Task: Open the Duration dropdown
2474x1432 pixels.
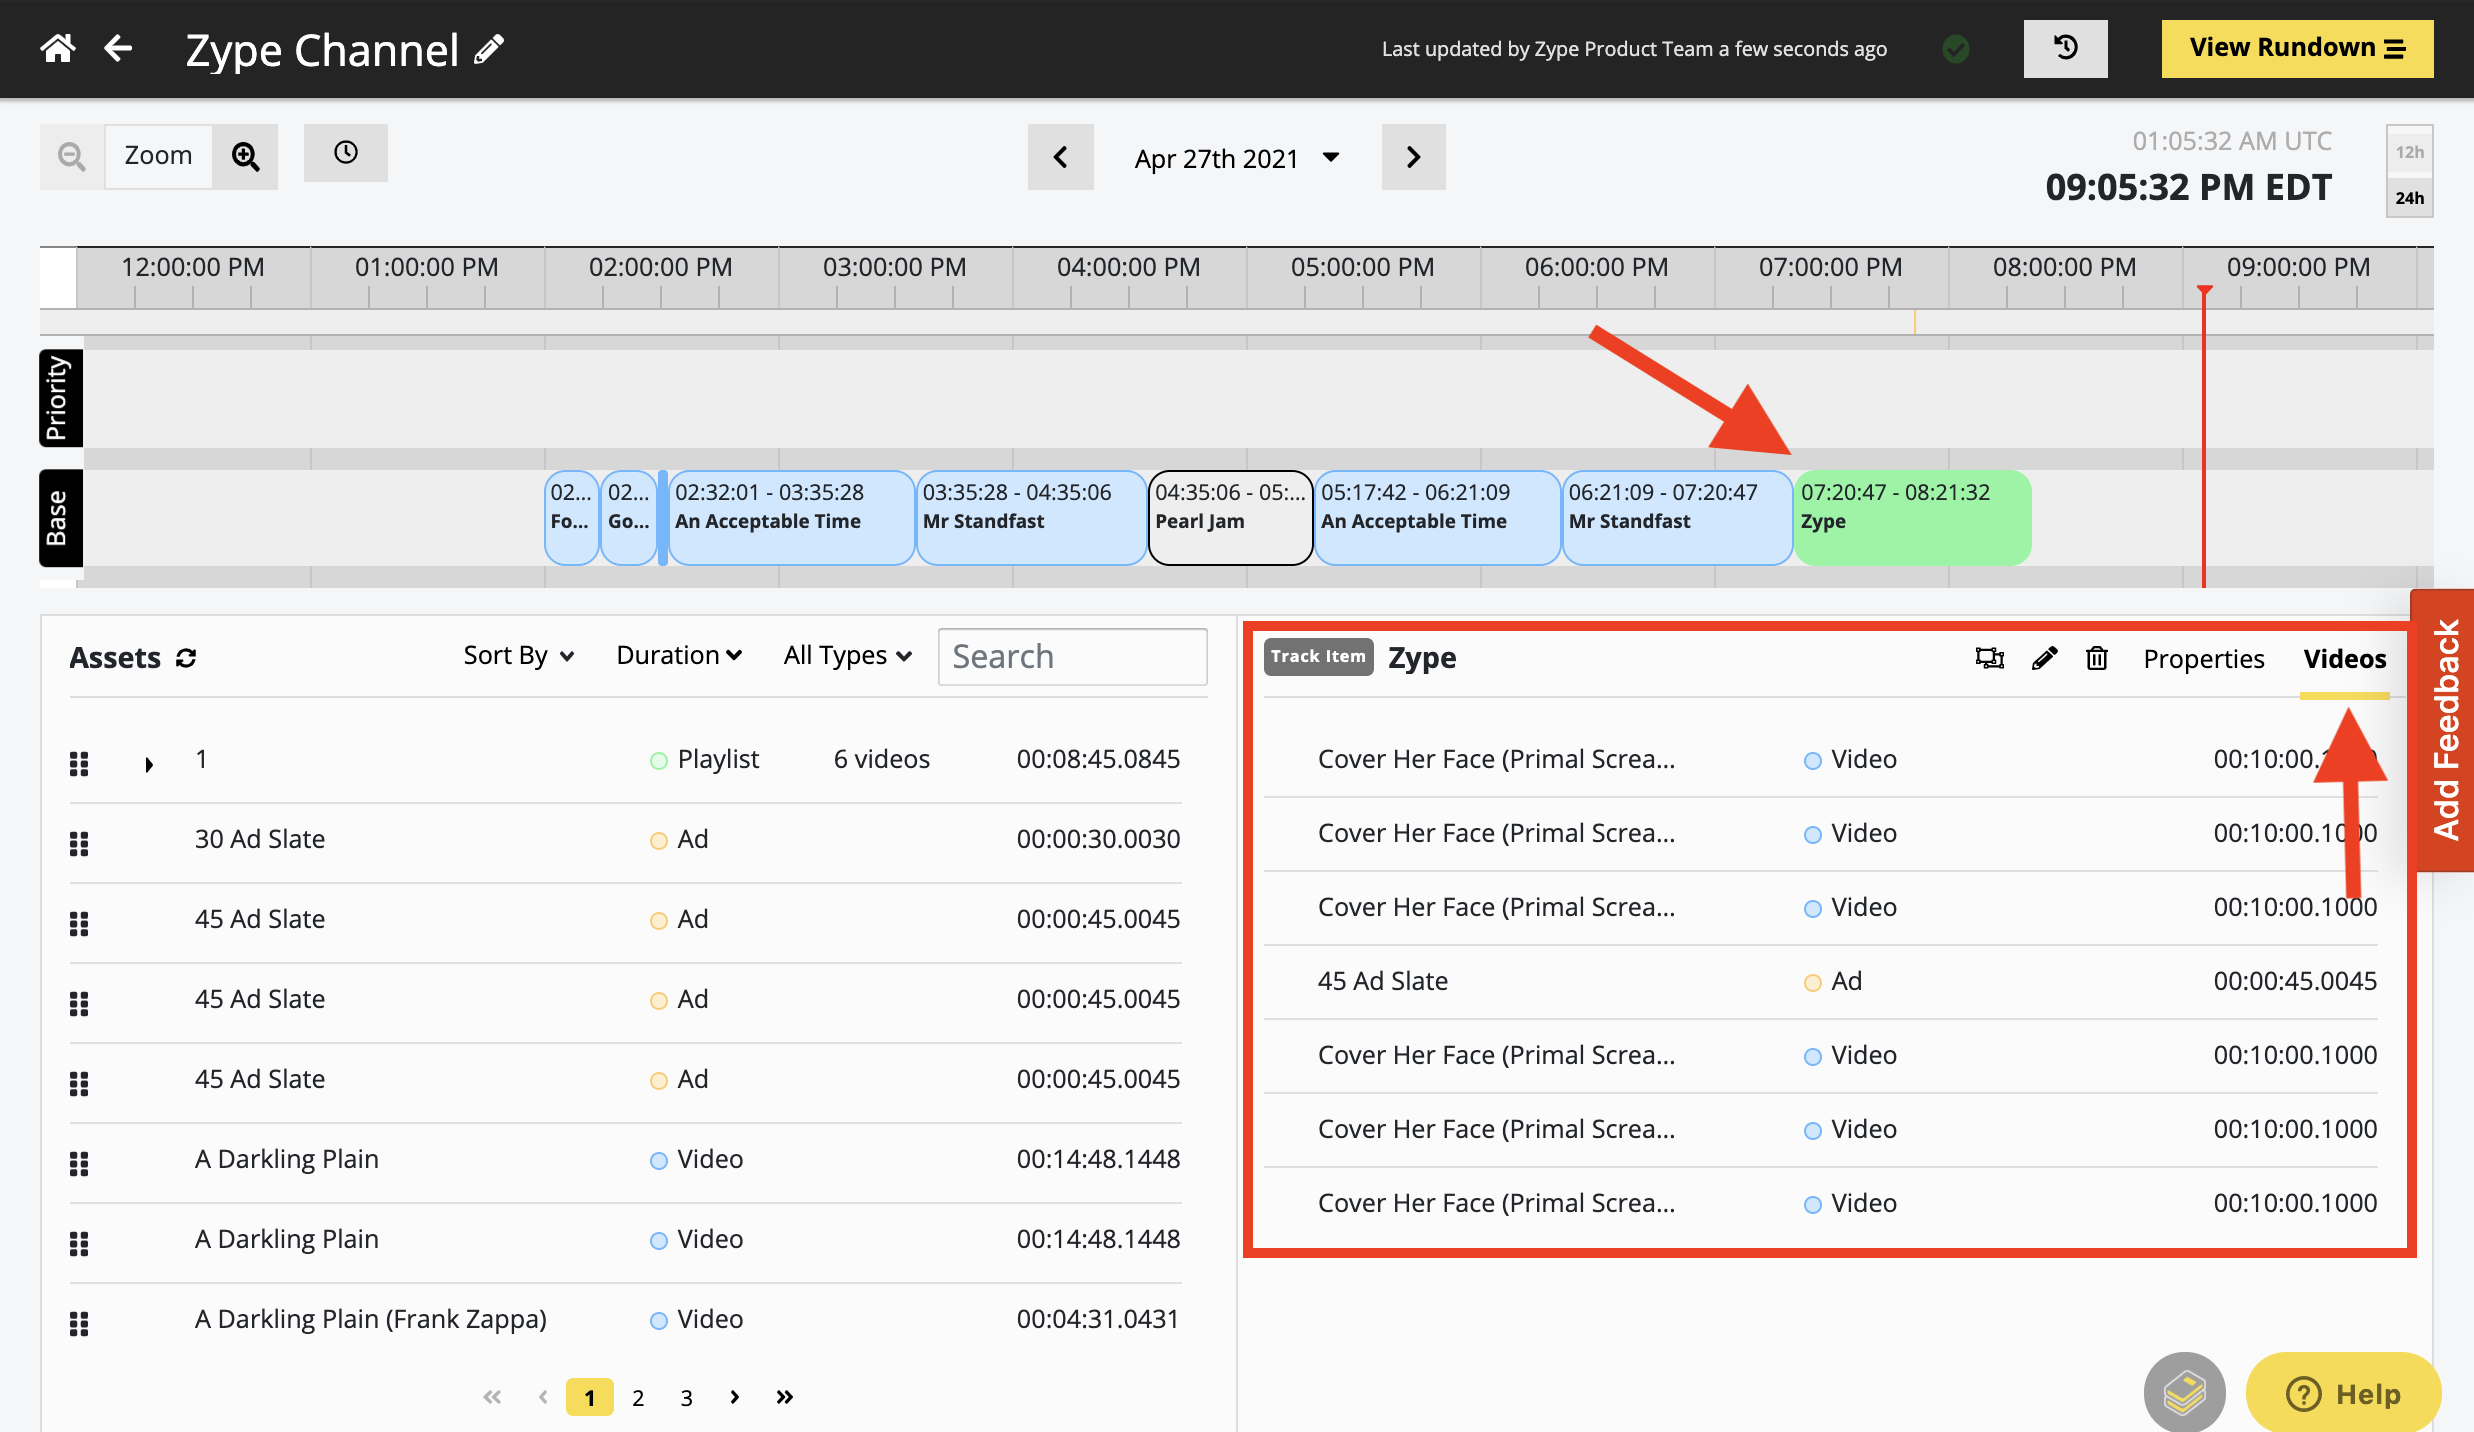Action: pos(679,655)
